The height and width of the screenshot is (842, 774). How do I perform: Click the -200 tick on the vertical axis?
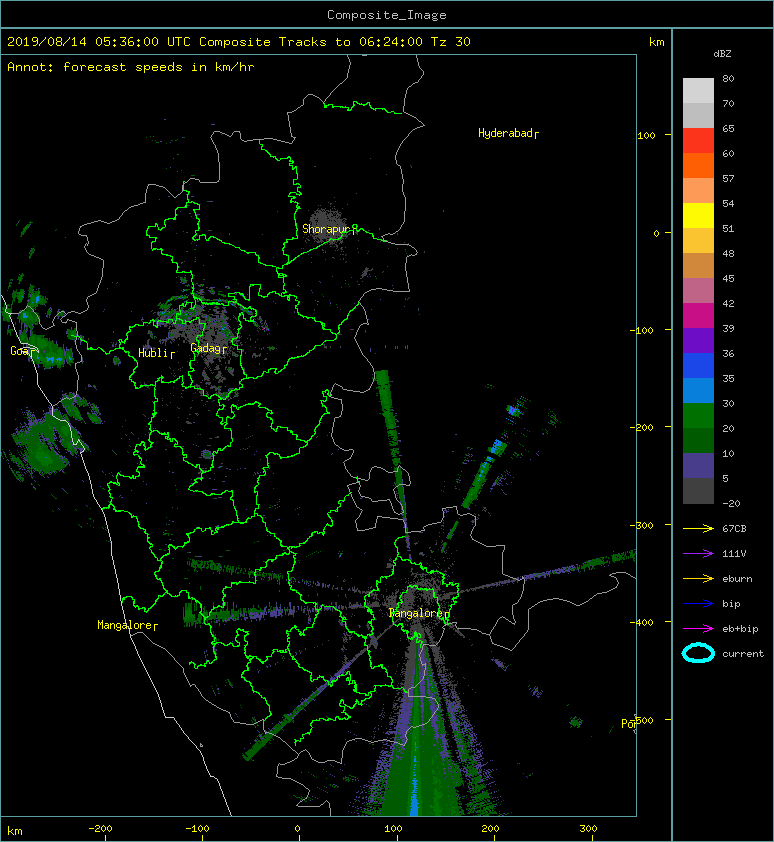click(642, 427)
